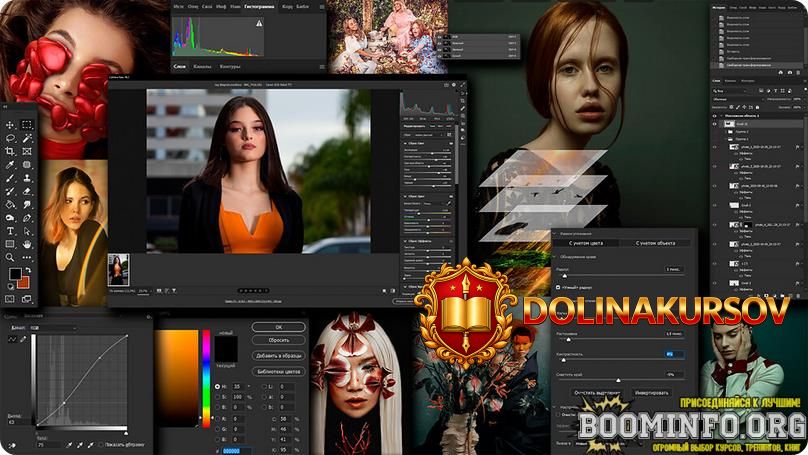Click the Очистить выделение button
Image resolution: width=808 pixels, height=455 pixels.
(x=597, y=393)
